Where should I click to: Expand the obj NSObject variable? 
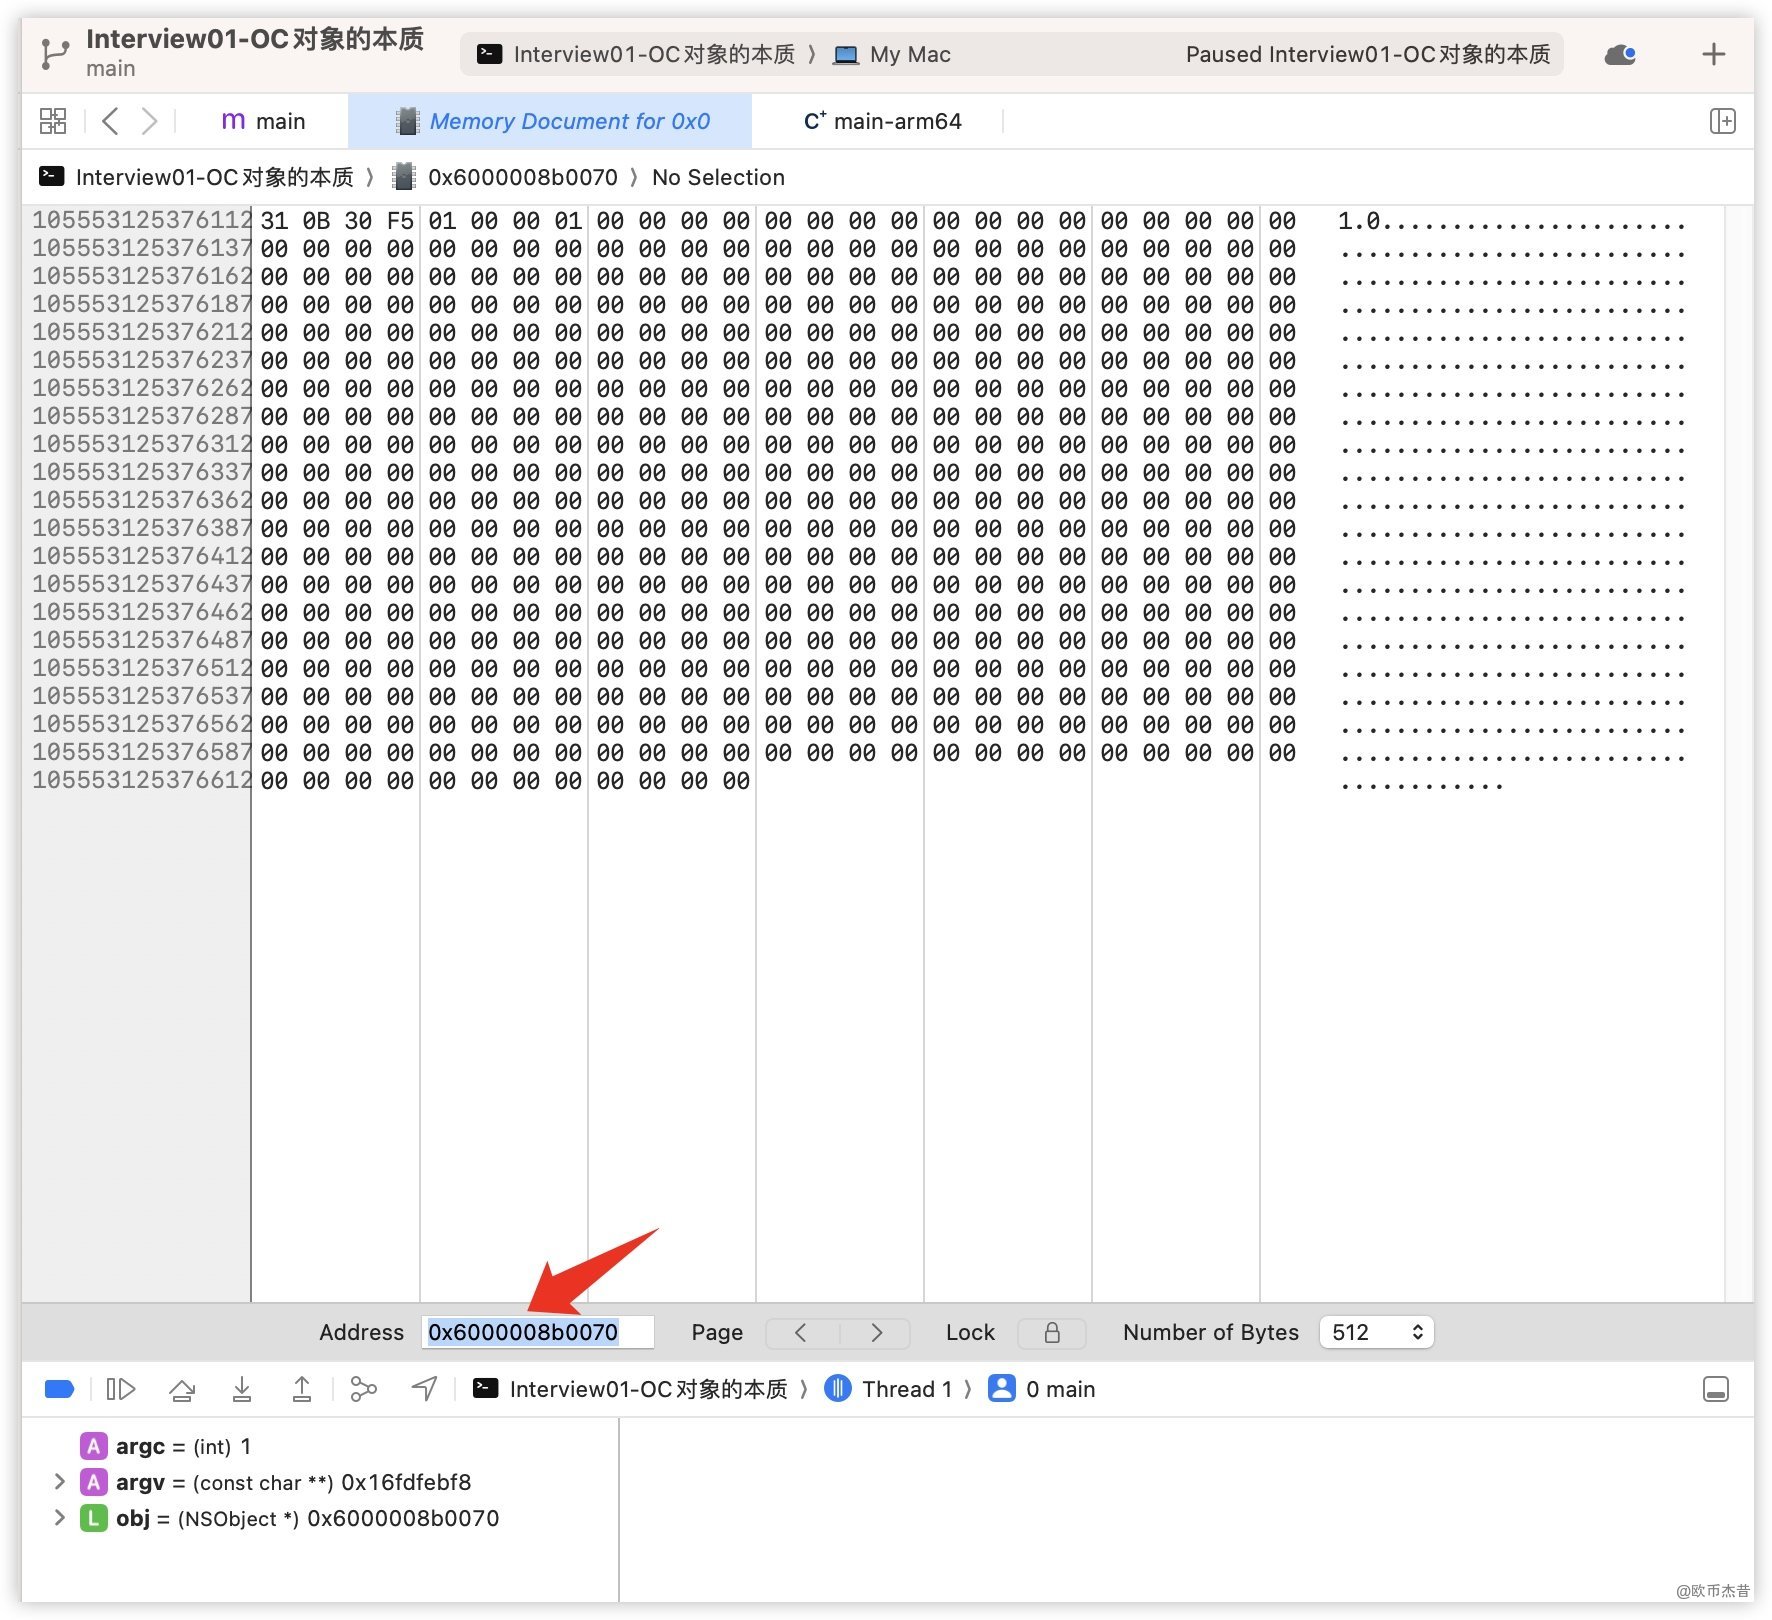(59, 1518)
